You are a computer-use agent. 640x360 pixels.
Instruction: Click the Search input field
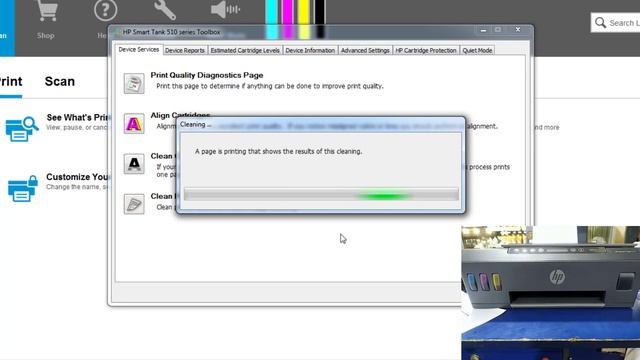tap(616, 22)
